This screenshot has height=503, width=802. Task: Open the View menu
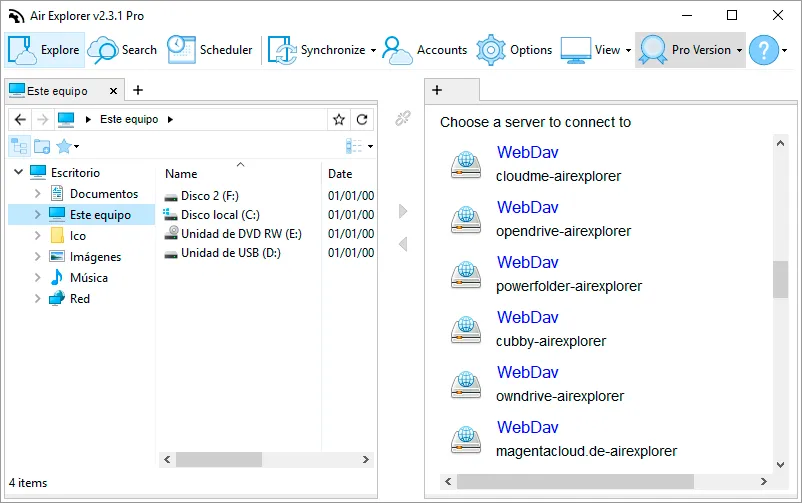(x=596, y=50)
